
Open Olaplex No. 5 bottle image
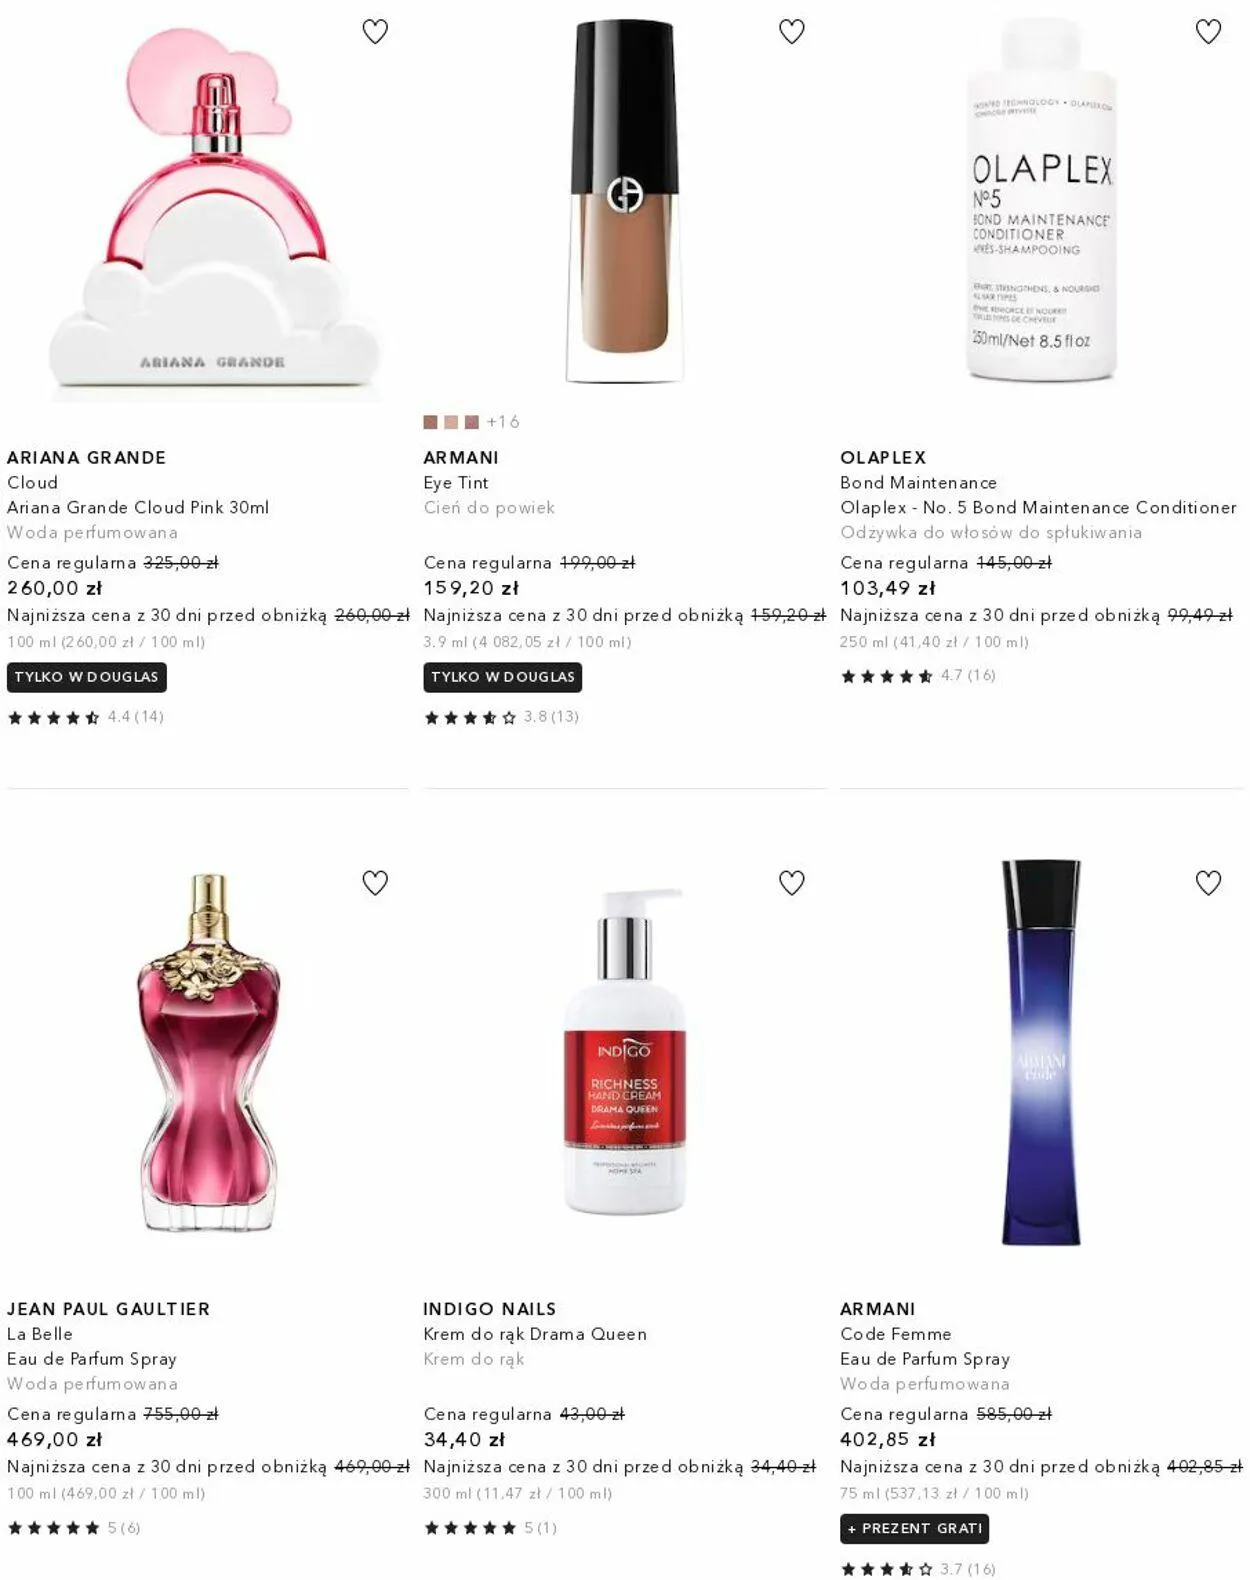[1041, 200]
